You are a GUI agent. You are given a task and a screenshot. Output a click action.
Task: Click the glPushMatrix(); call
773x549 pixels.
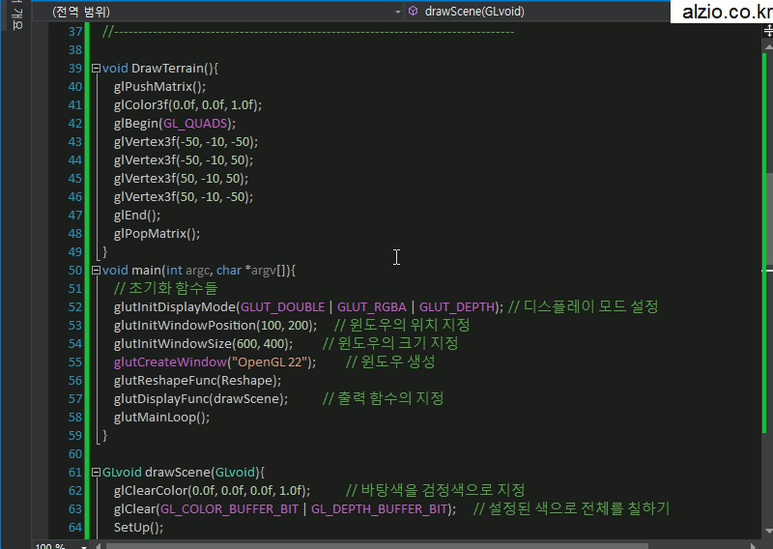[160, 87]
